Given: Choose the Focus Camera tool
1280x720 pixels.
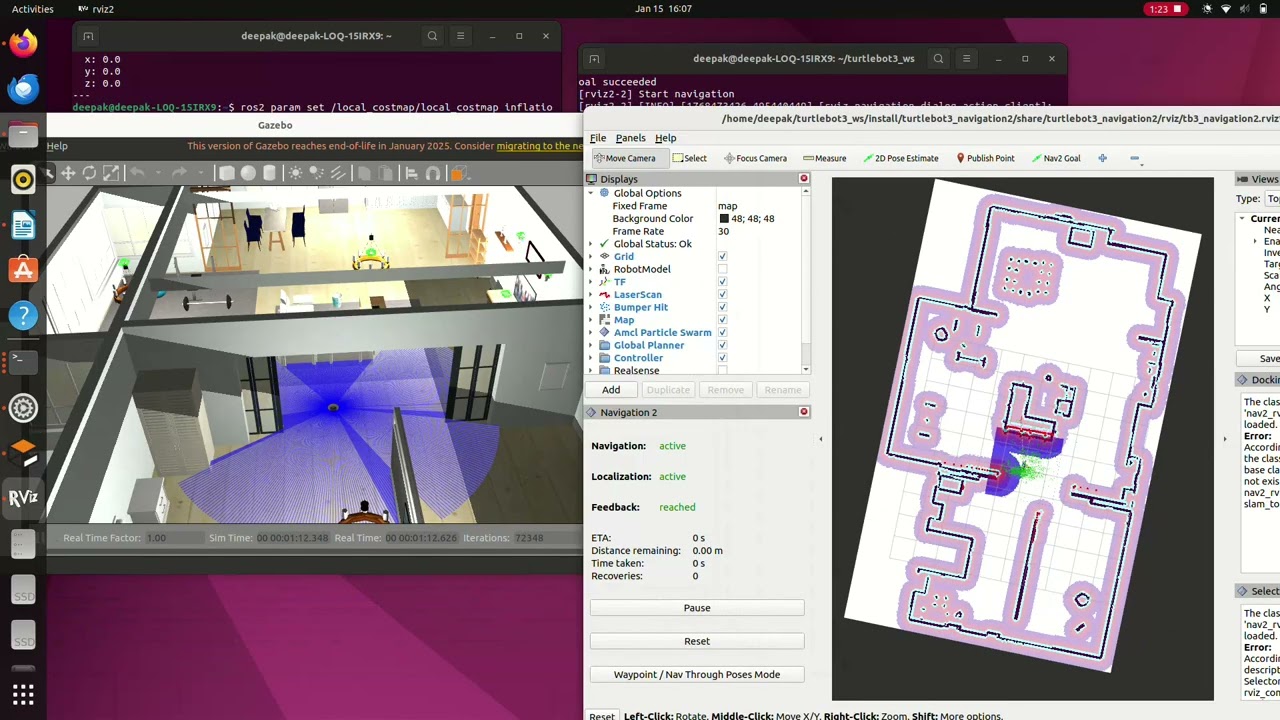Looking at the screenshot, I should [755, 158].
